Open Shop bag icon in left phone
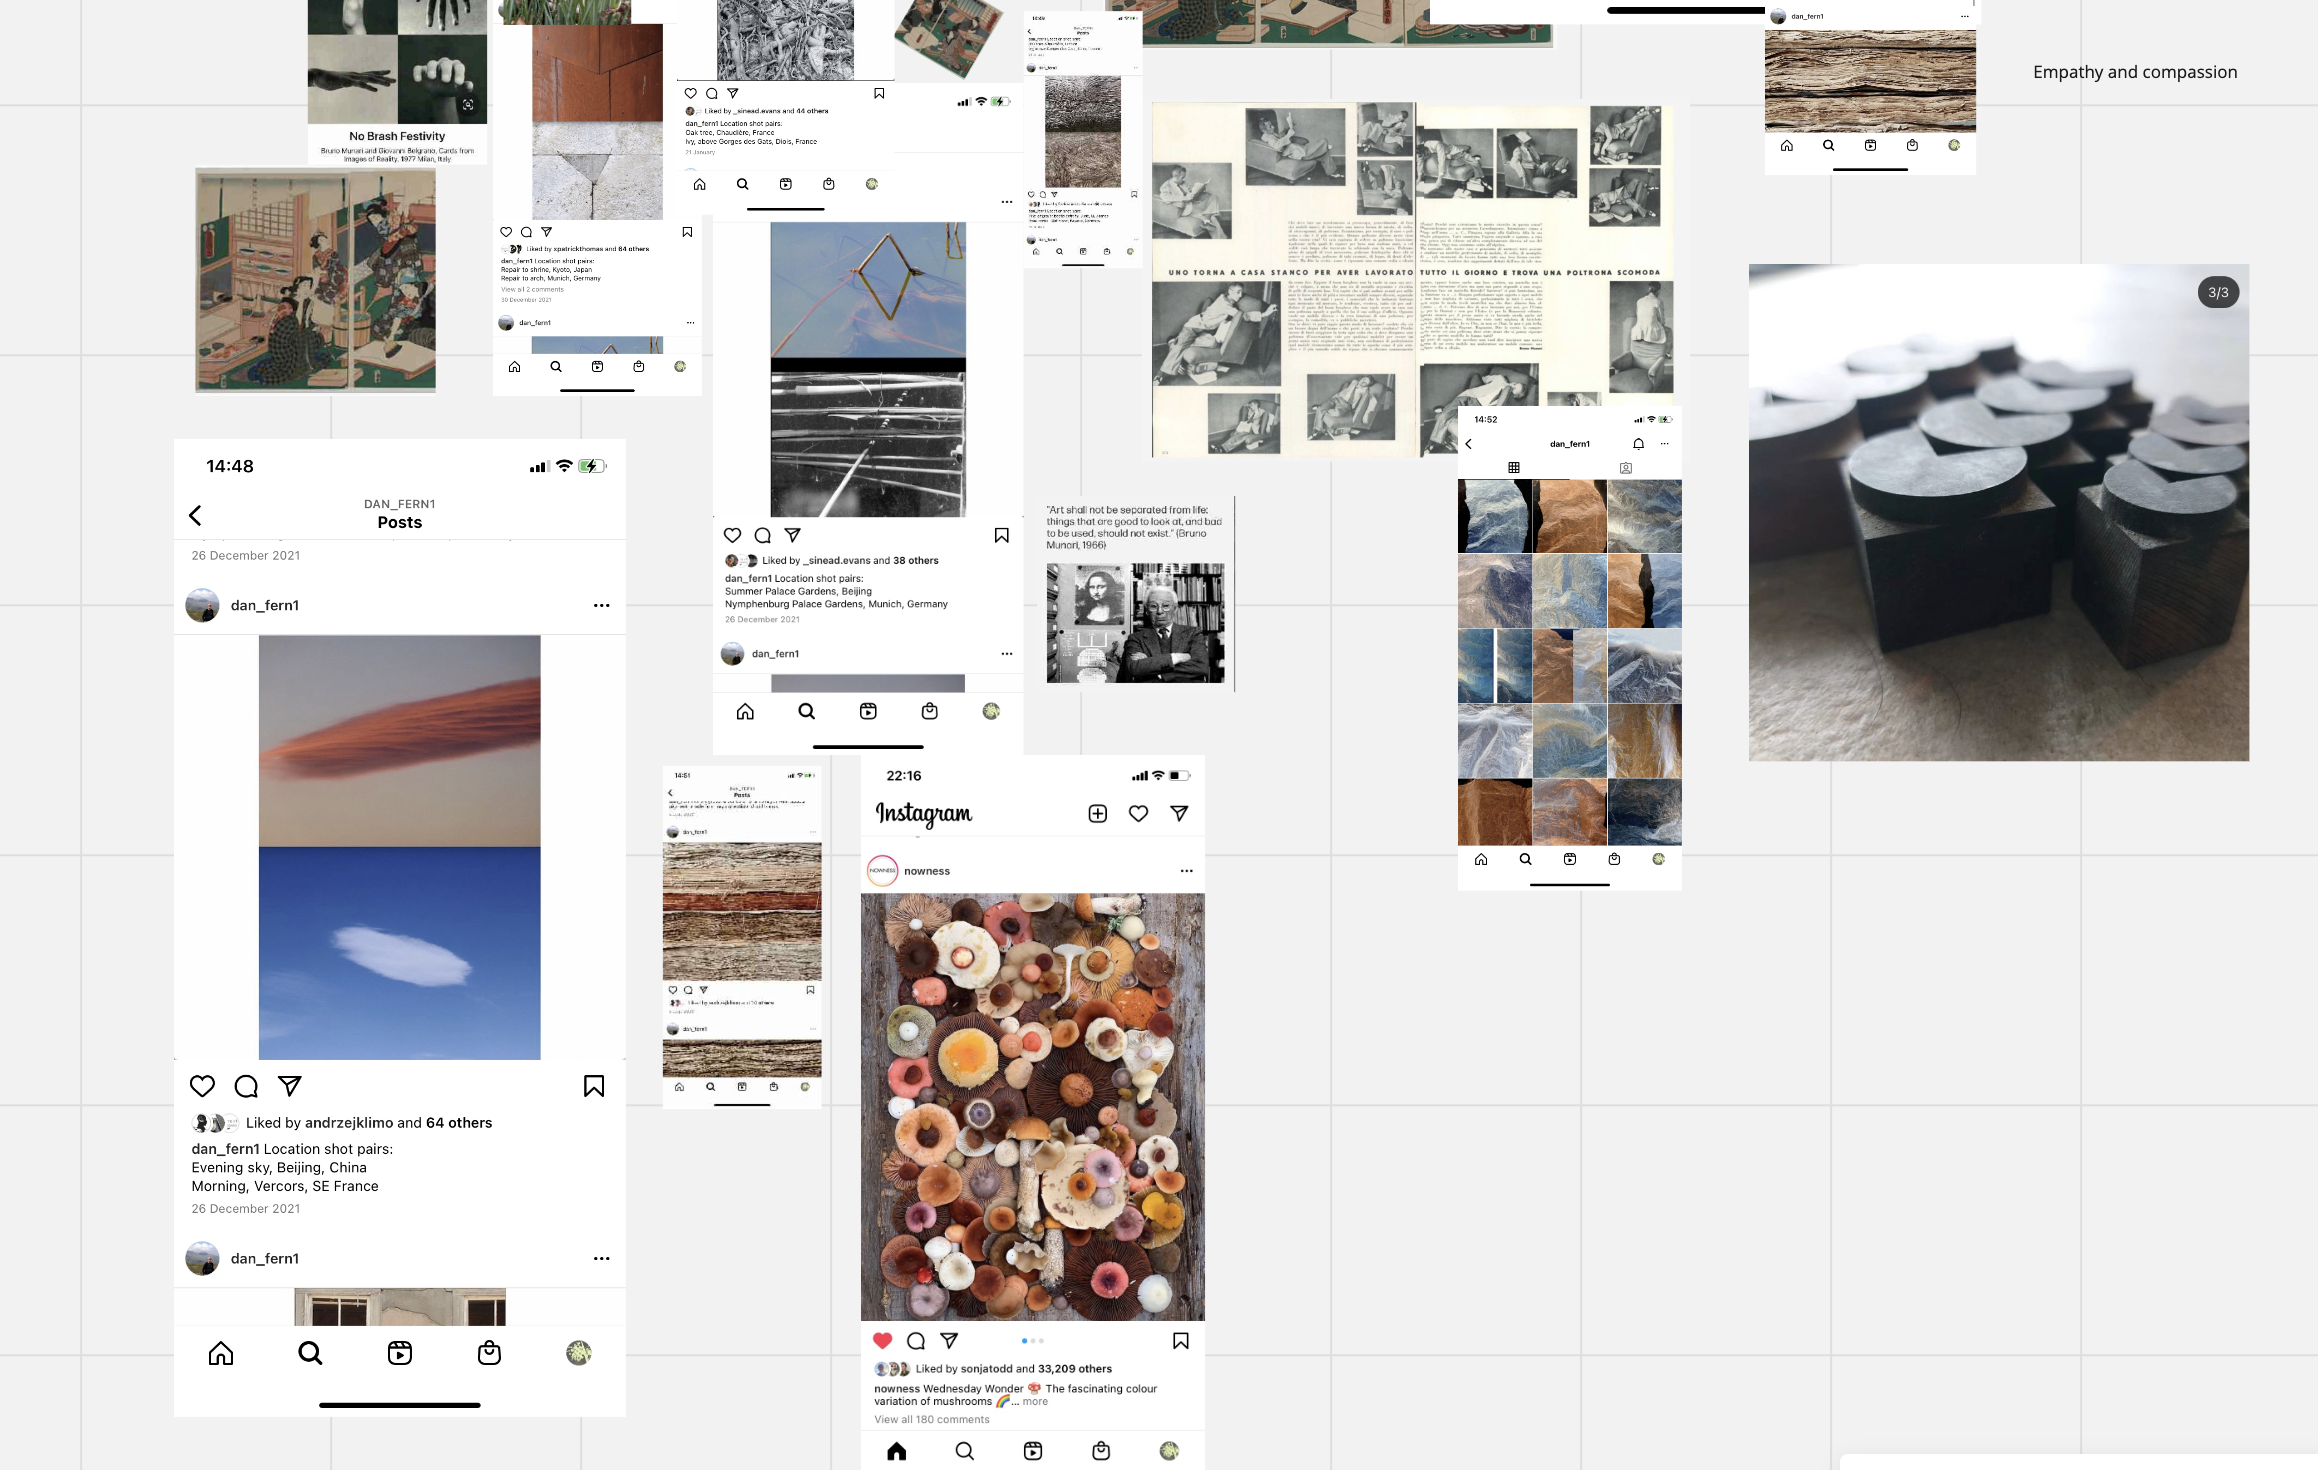 tap(489, 1353)
